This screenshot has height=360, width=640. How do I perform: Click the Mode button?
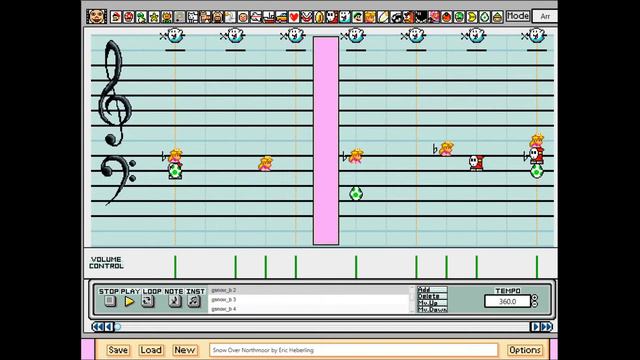point(518,16)
